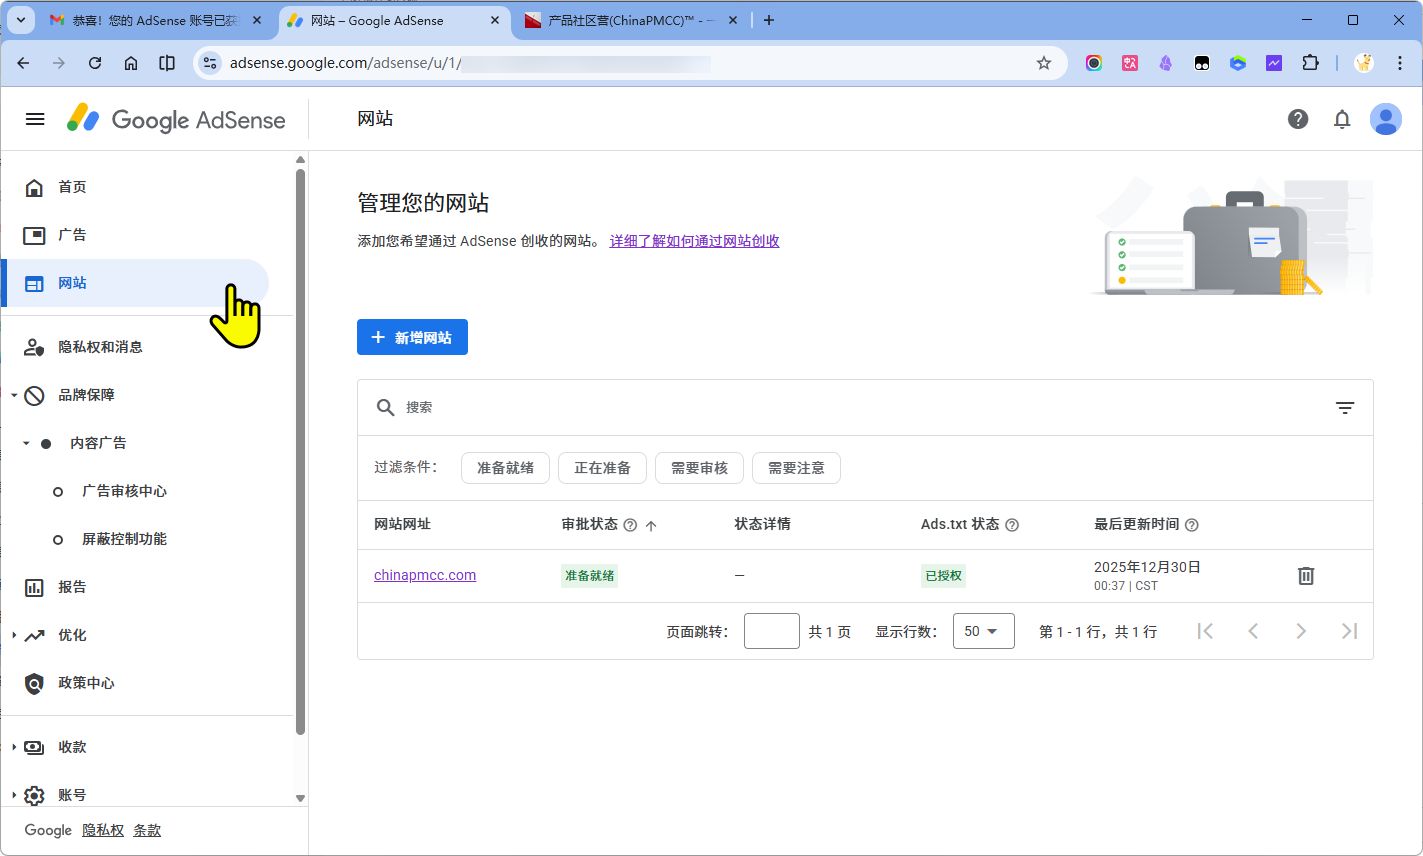The width and height of the screenshot is (1423, 856).
Task: Open the chinapmcc.com site link
Action: coord(425,575)
